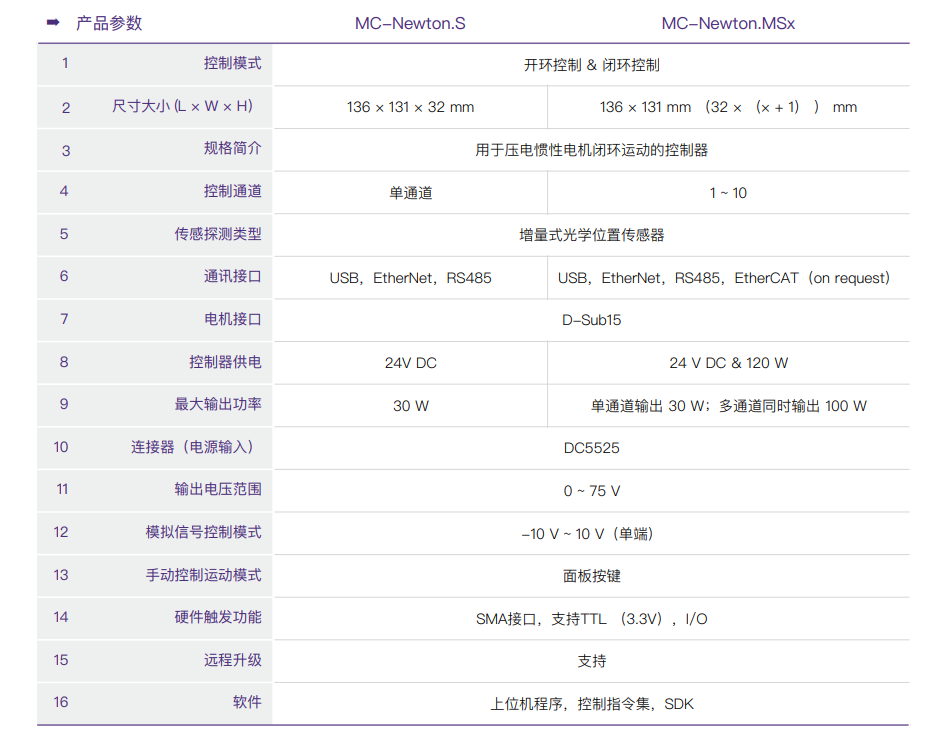Select the 面板按键 value cell
Viewport: 925px width, 732px height.
pyautogui.click(x=591, y=576)
